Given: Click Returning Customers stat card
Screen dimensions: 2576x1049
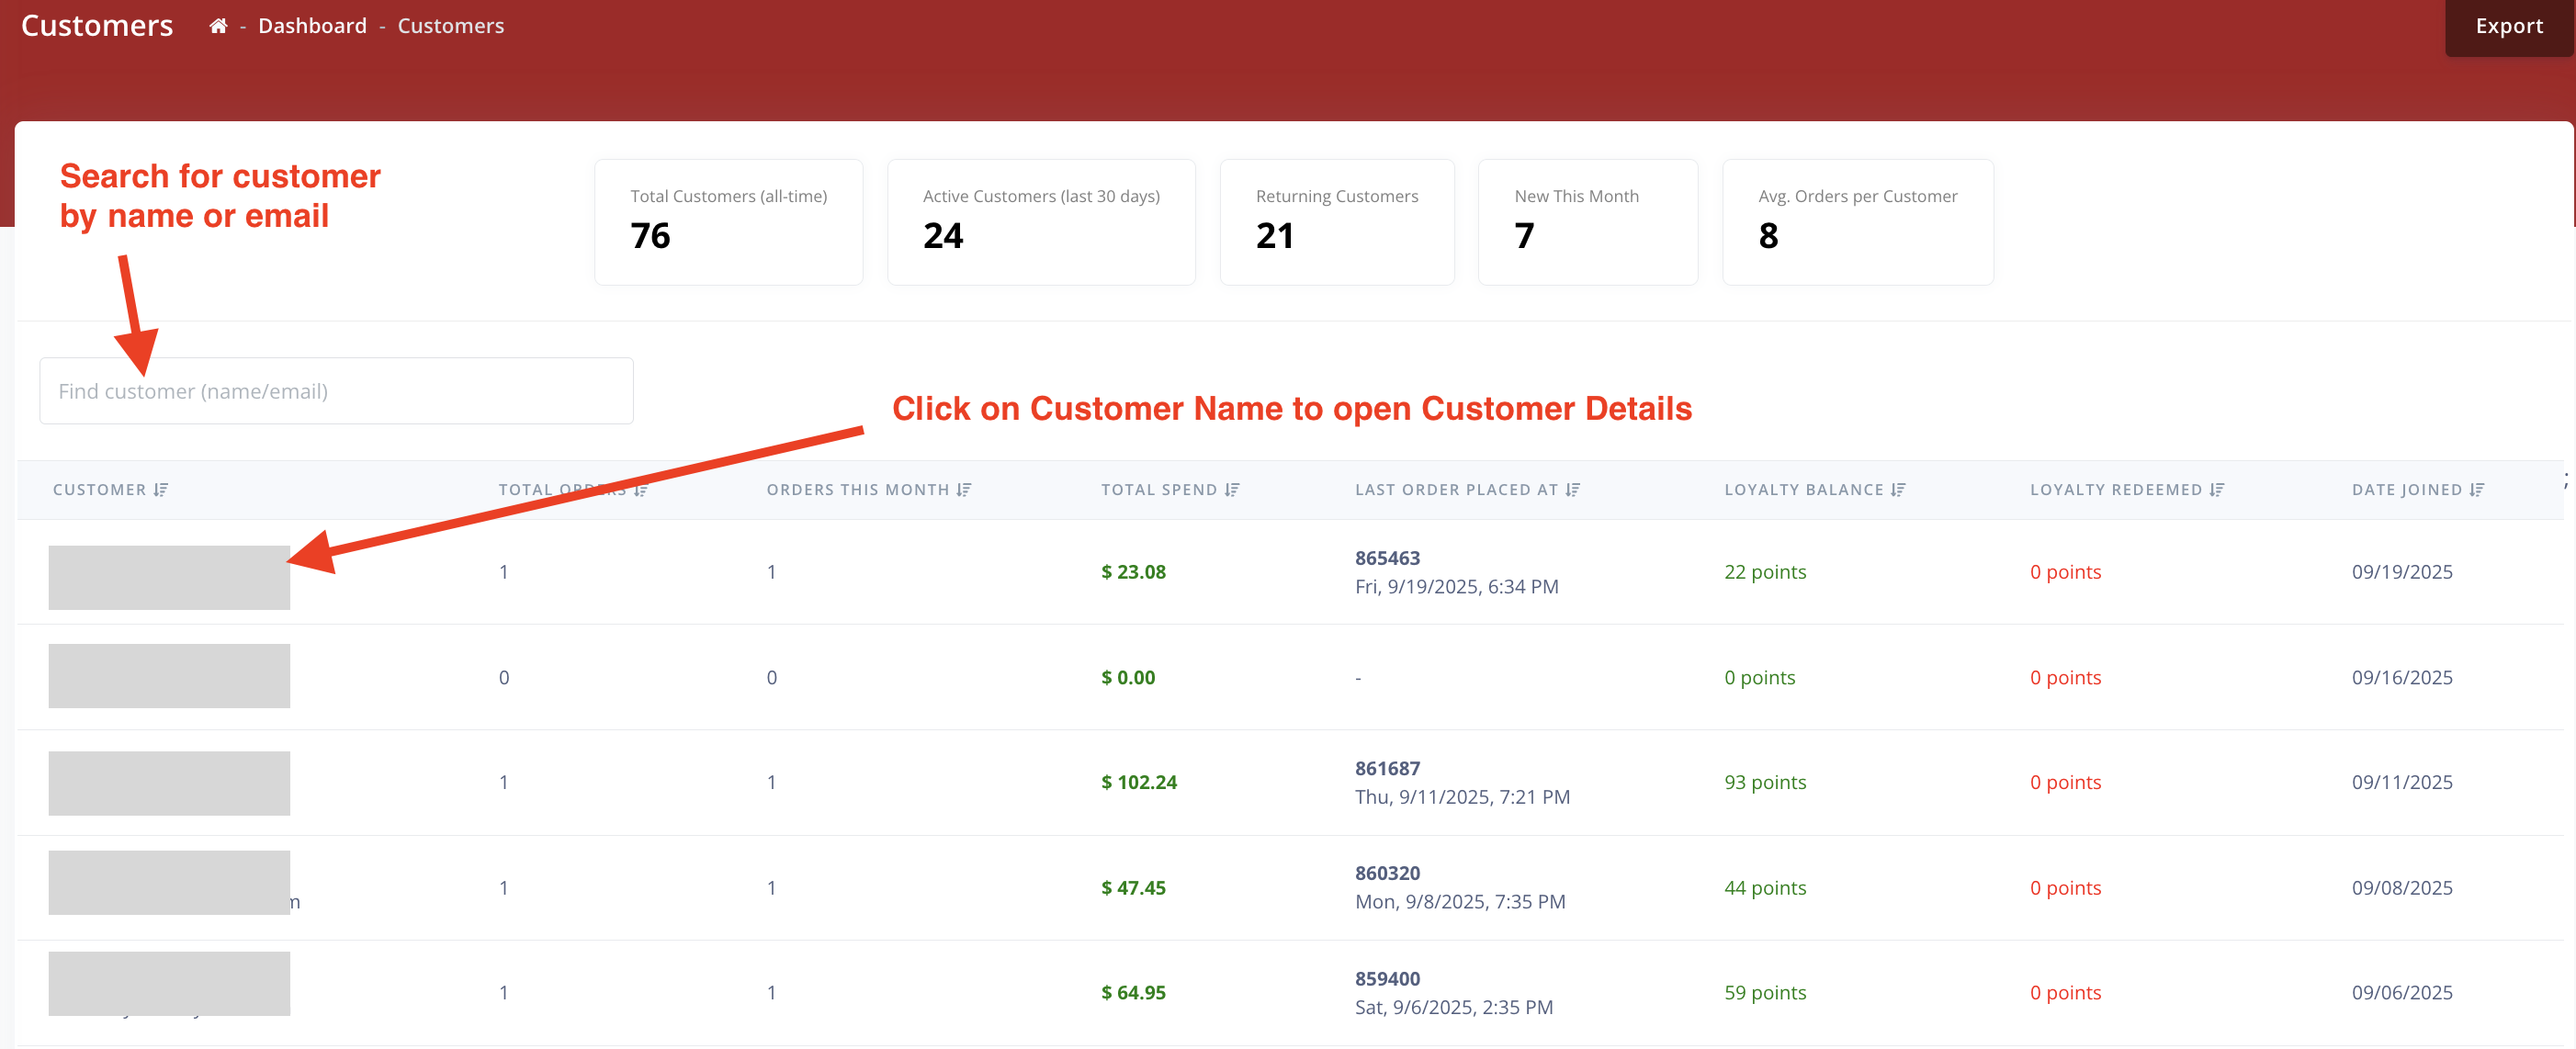Looking at the screenshot, I should coord(1336,222).
